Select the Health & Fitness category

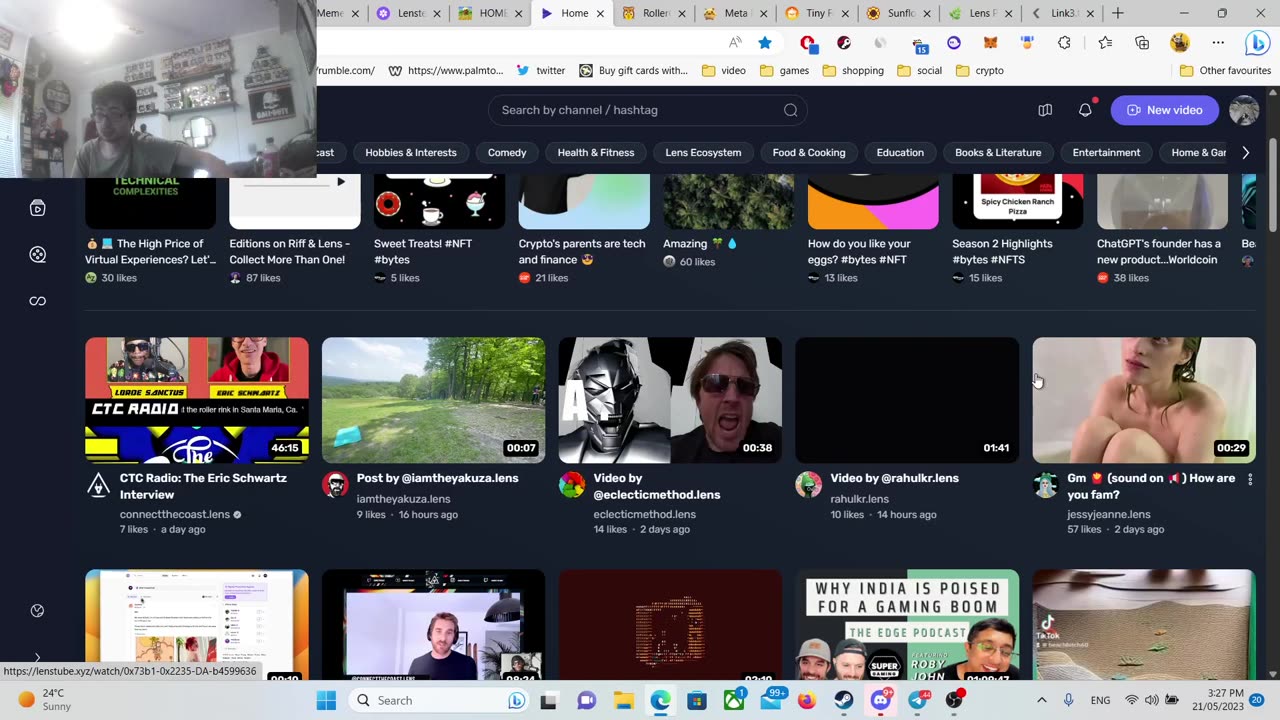click(x=596, y=153)
